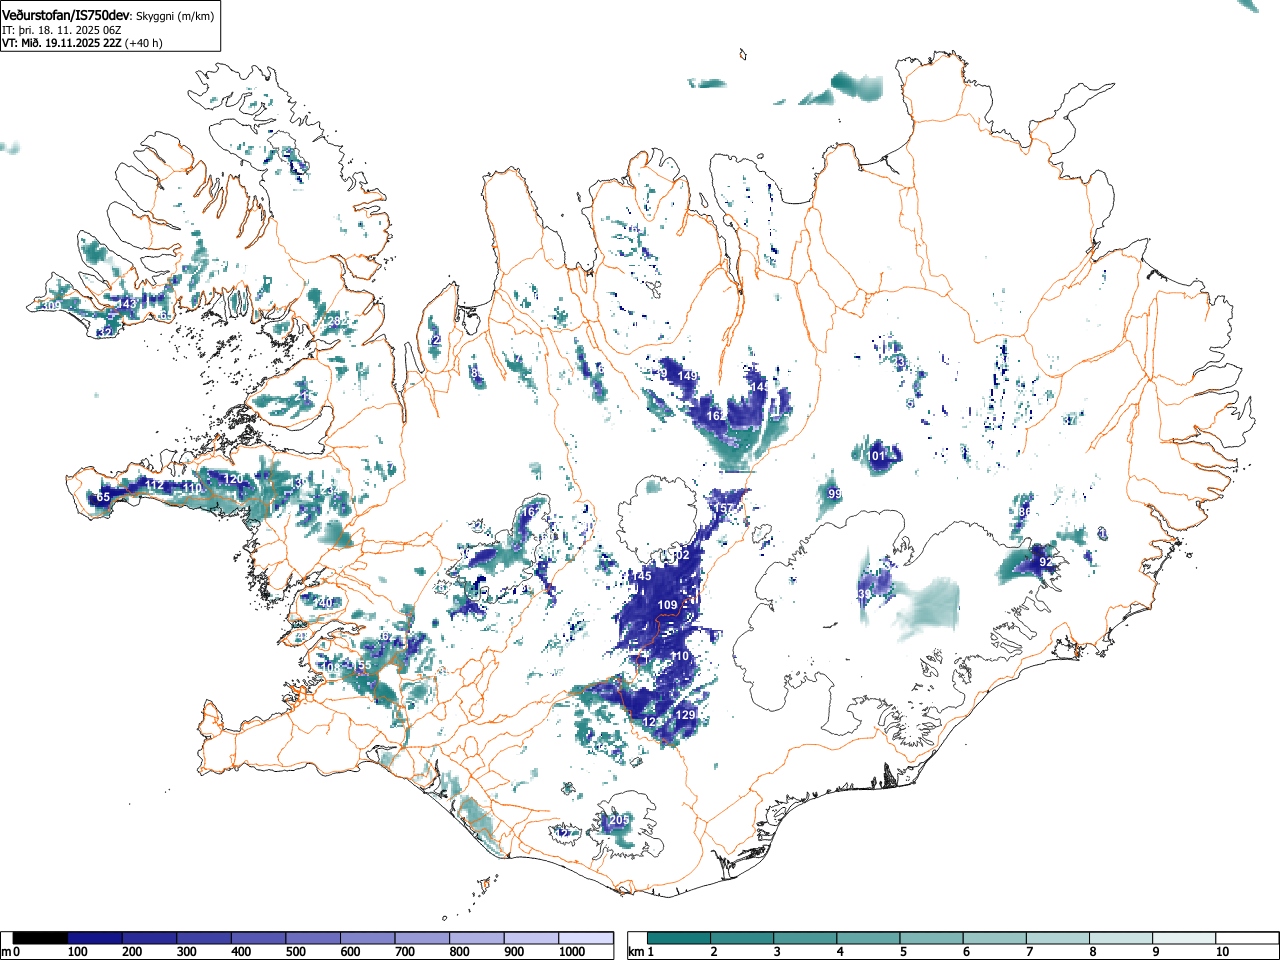The image size is (1280, 960).
Task: Click the 65 value at the peninsula tip
Action: pos(103,497)
